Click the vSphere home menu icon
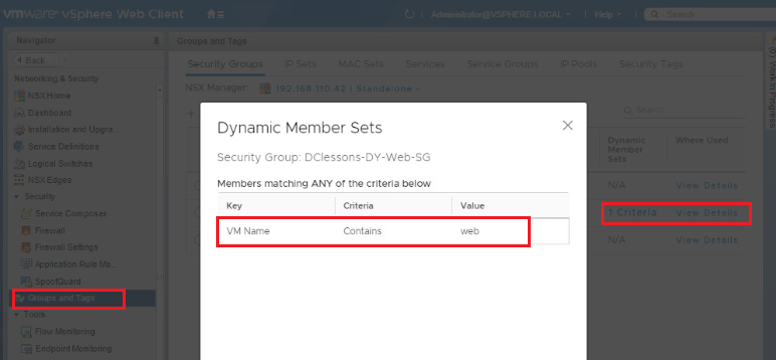The height and width of the screenshot is (360, 776). (215, 14)
